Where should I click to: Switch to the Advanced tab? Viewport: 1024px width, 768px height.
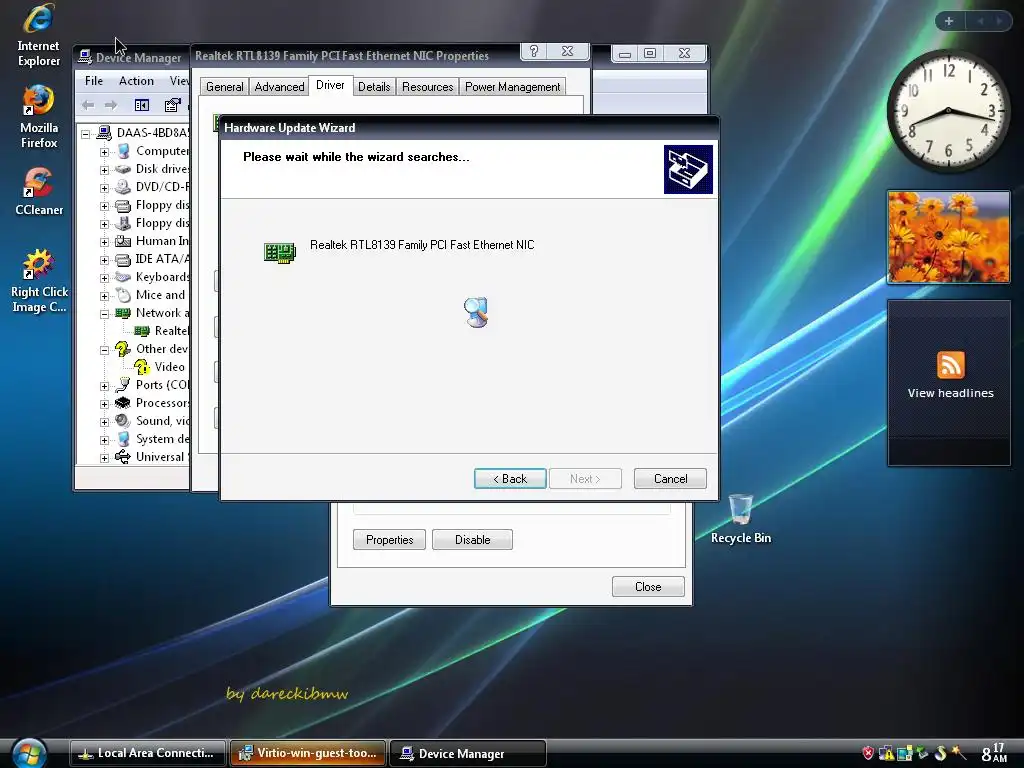[x=279, y=87]
